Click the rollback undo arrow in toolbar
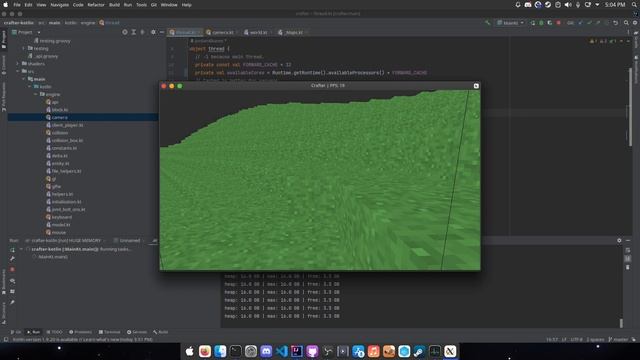This screenshot has height=360, width=640. point(616,23)
